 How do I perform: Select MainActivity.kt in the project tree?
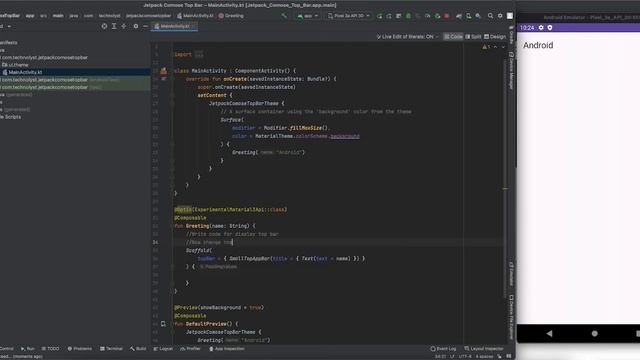22,72
